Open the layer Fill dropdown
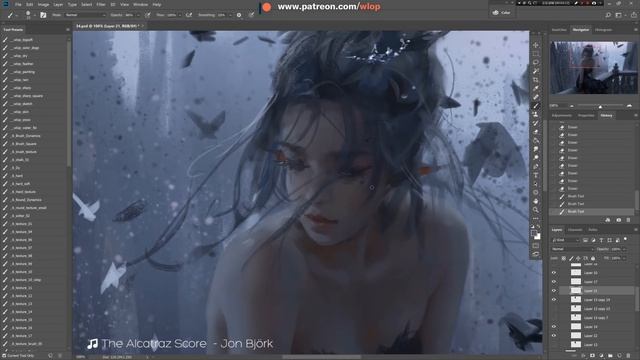Image resolution: width=640 pixels, height=360 pixels. click(x=624, y=258)
